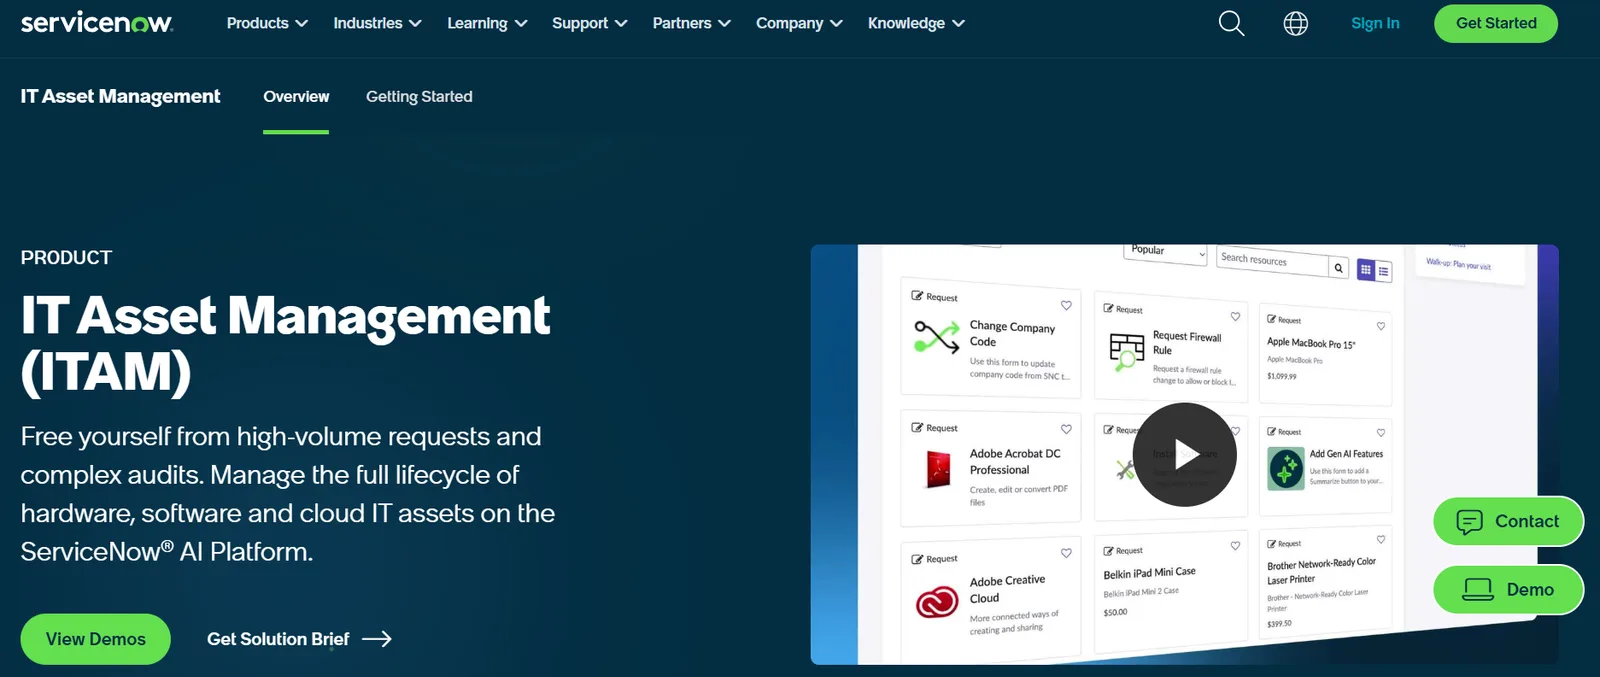1600x677 pixels.
Task: Click the ServiceNow logo
Action: [97, 22]
